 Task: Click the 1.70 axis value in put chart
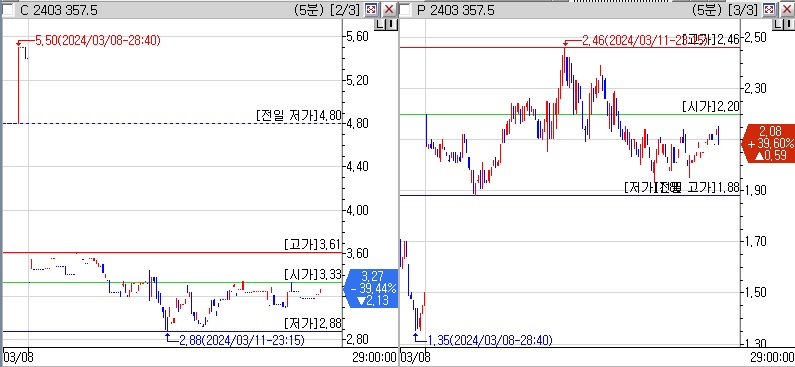click(756, 241)
